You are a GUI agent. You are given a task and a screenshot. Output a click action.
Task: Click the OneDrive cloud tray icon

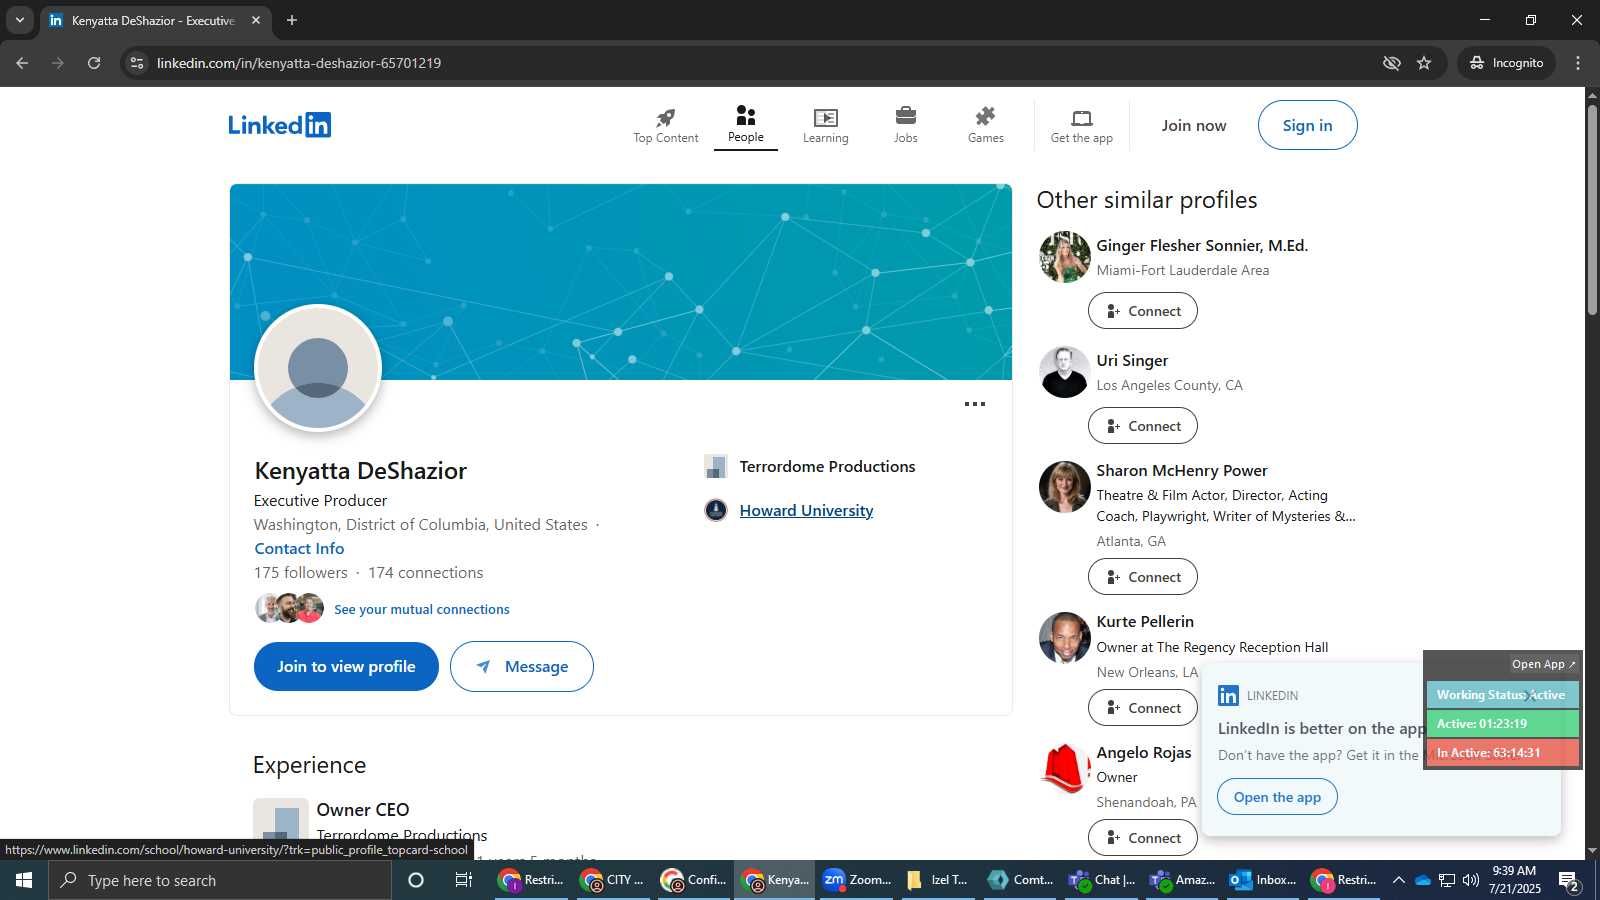coord(1422,880)
